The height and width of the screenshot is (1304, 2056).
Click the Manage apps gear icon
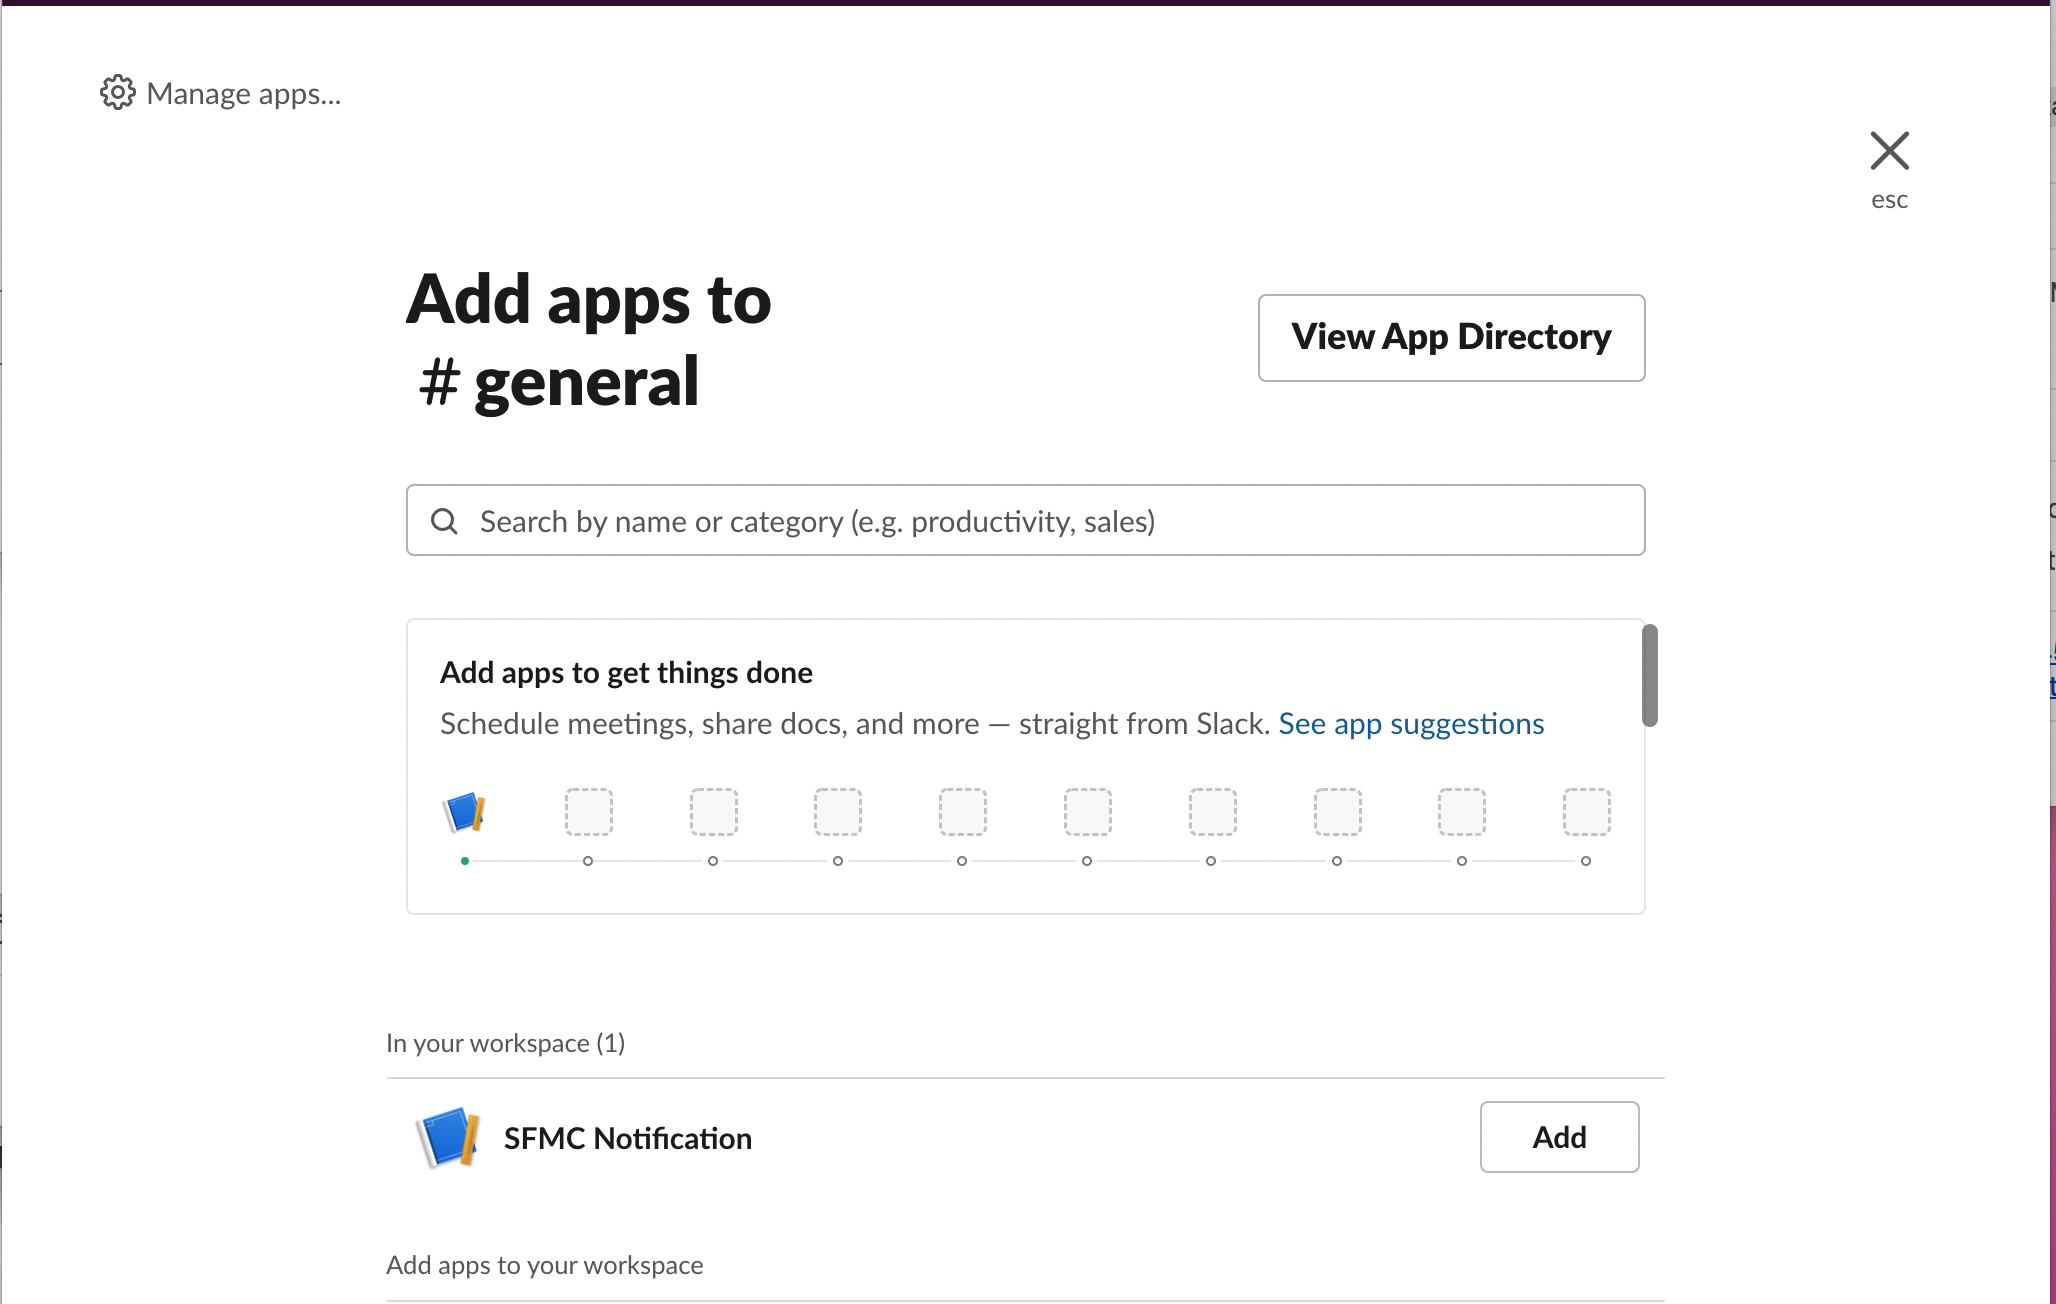(x=117, y=92)
